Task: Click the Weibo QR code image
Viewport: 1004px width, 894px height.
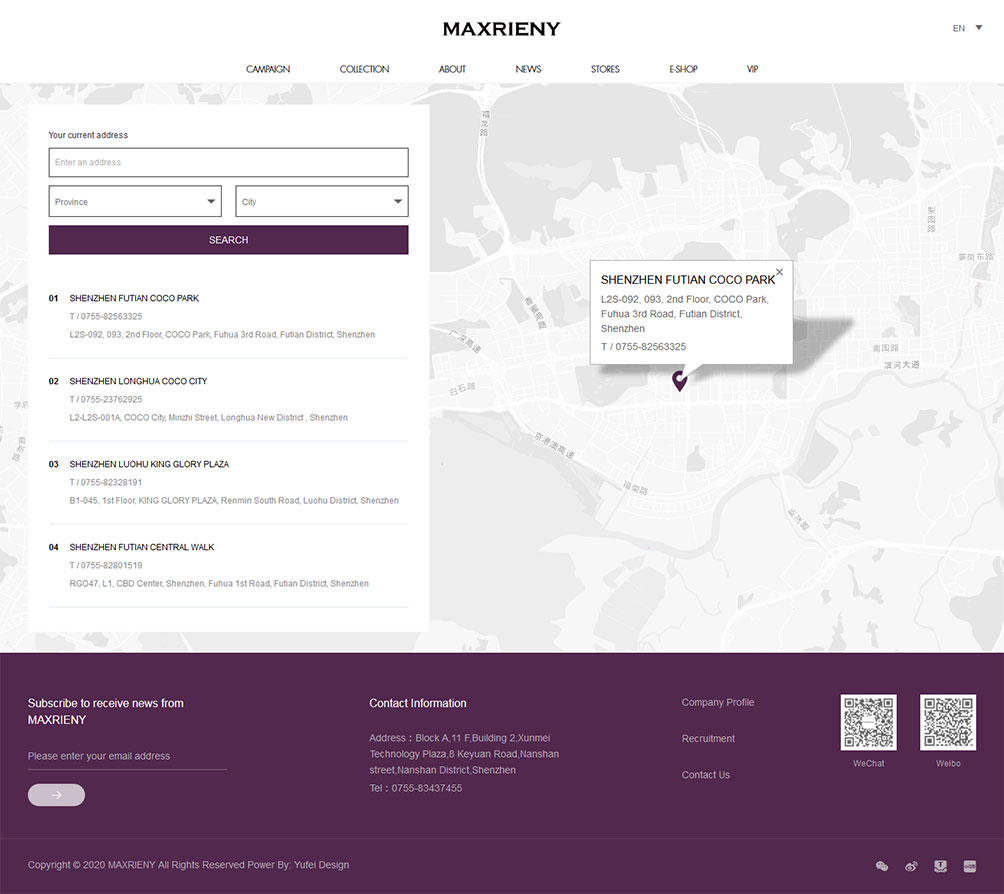Action: pos(948,722)
